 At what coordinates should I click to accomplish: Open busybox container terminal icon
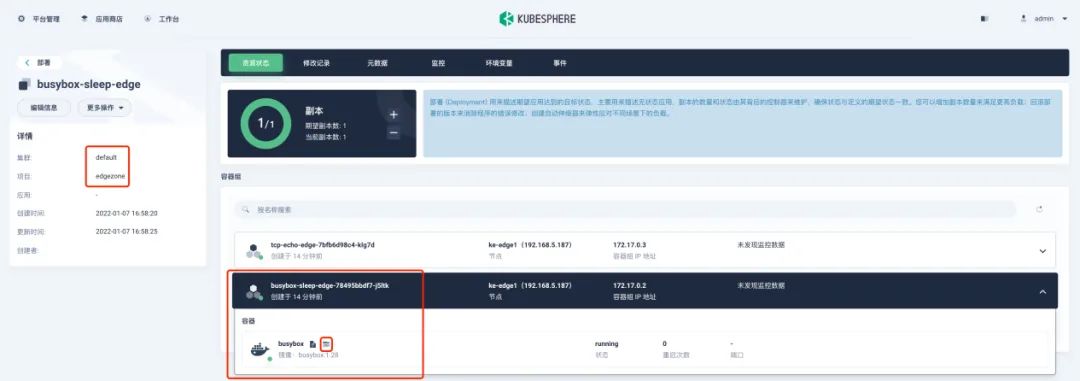tap(326, 343)
